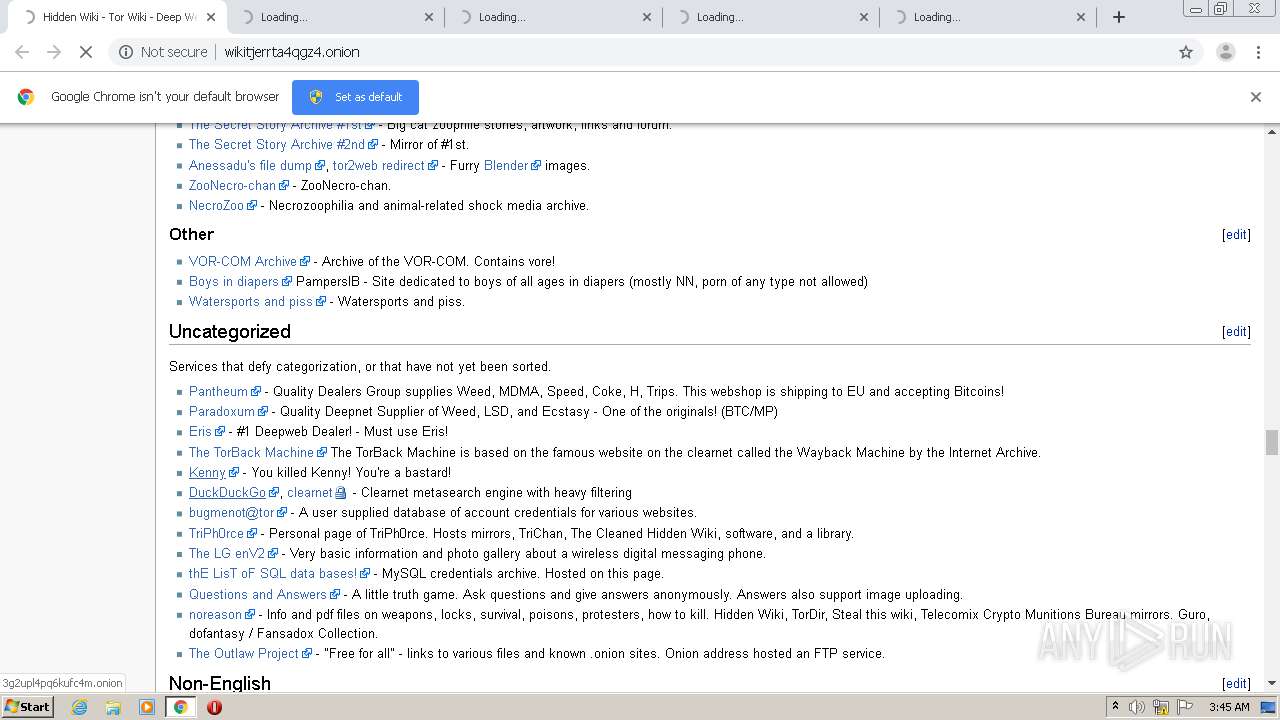1280x720 pixels.
Task: Go back to the previous page
Action: tap(22, 52)
